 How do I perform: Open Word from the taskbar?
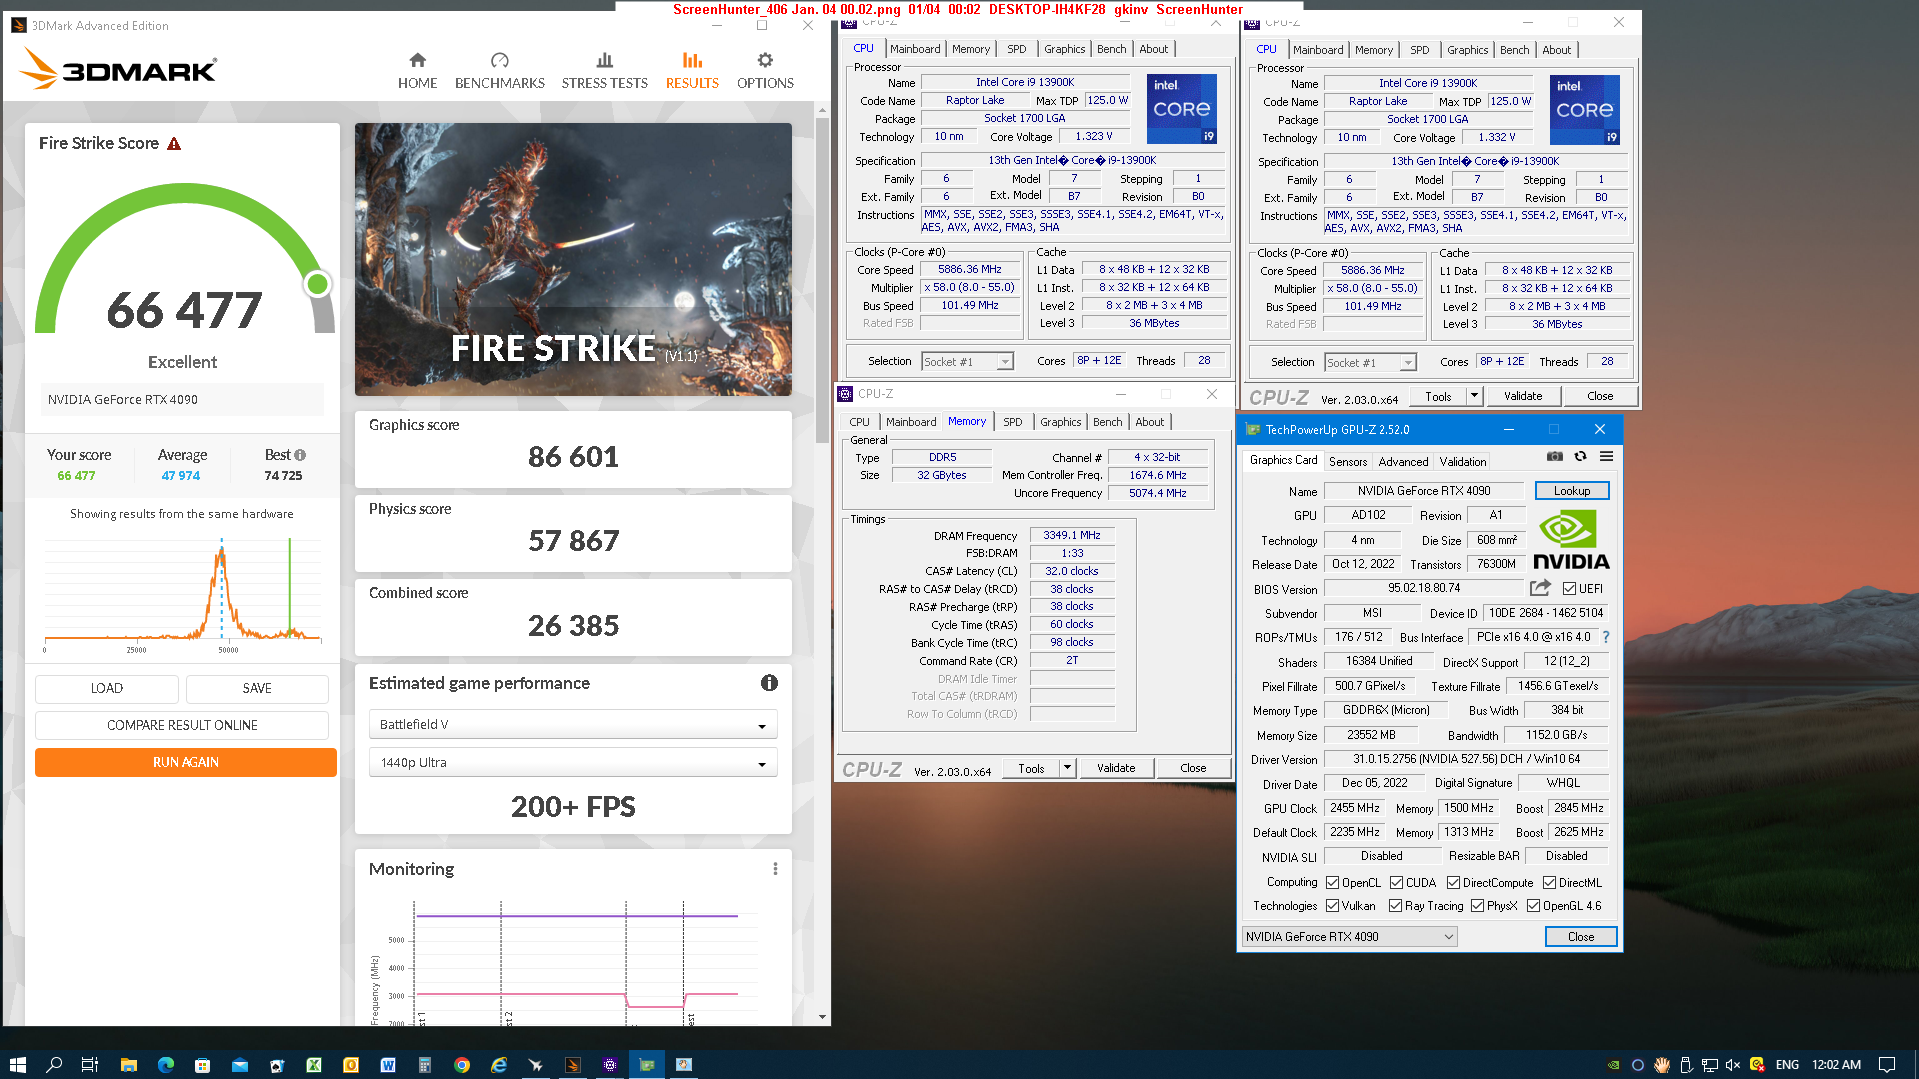pyautogui.click(x=387, y=1065)
